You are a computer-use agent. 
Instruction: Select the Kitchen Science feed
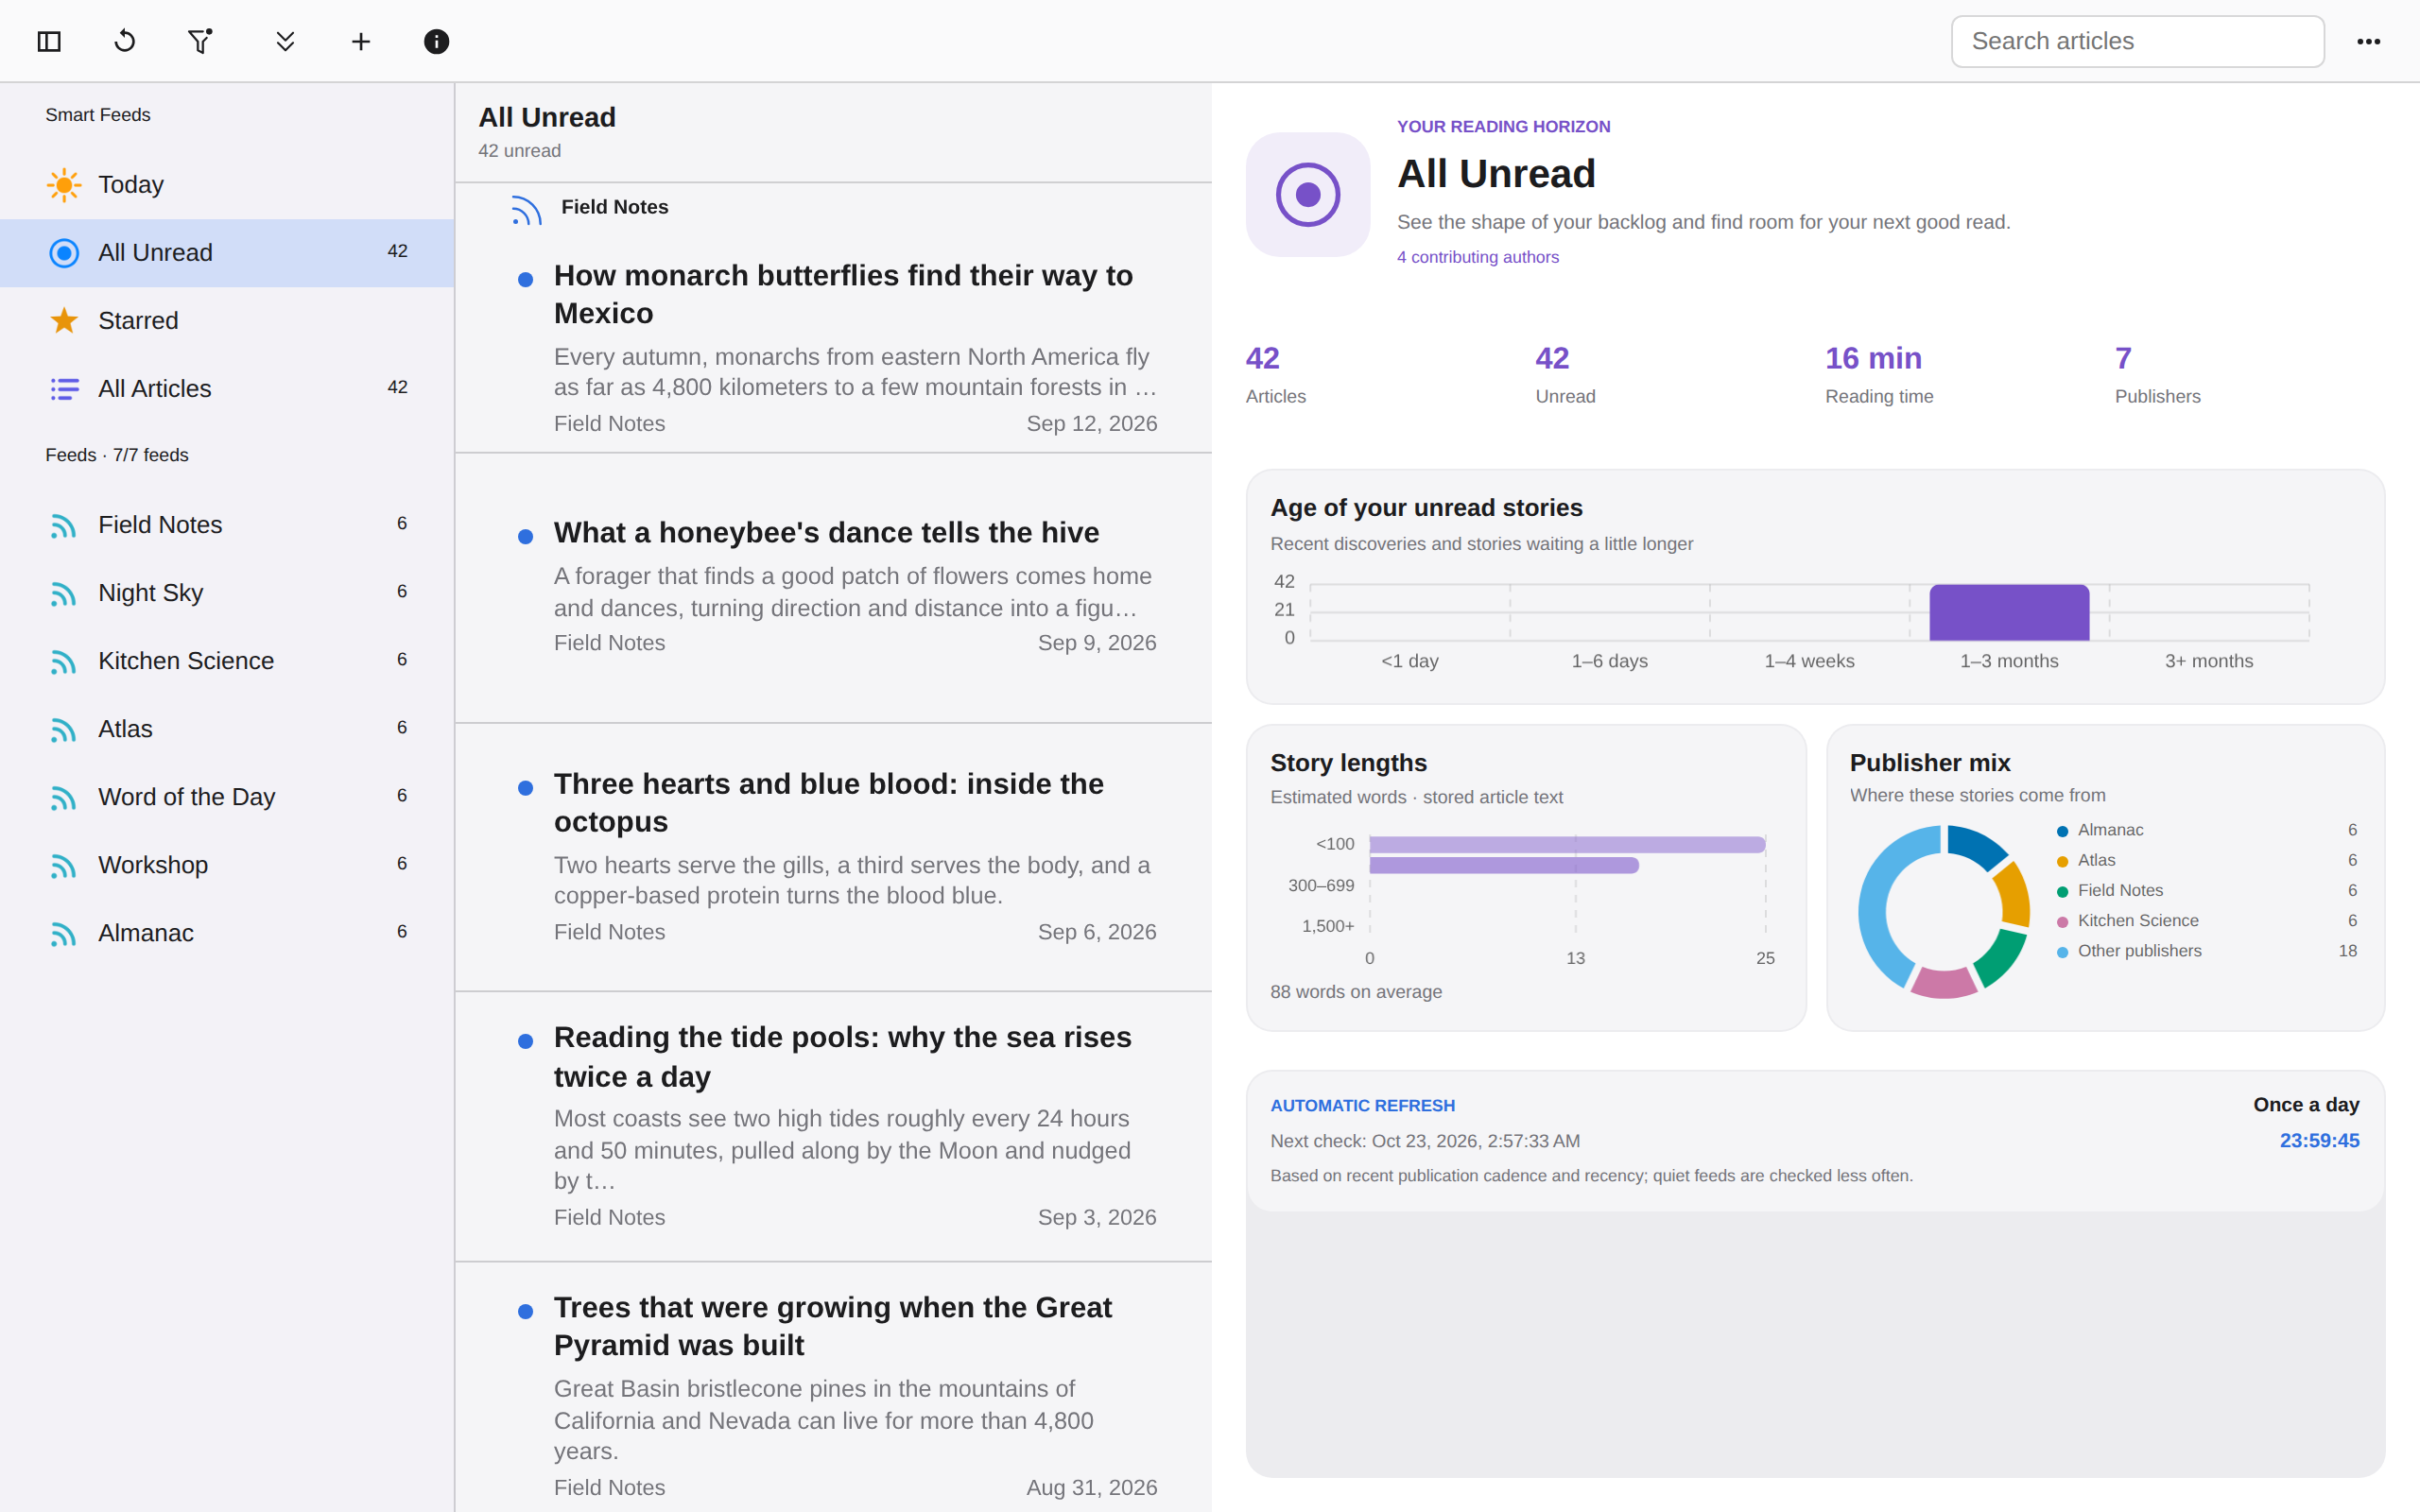point(227,661)
